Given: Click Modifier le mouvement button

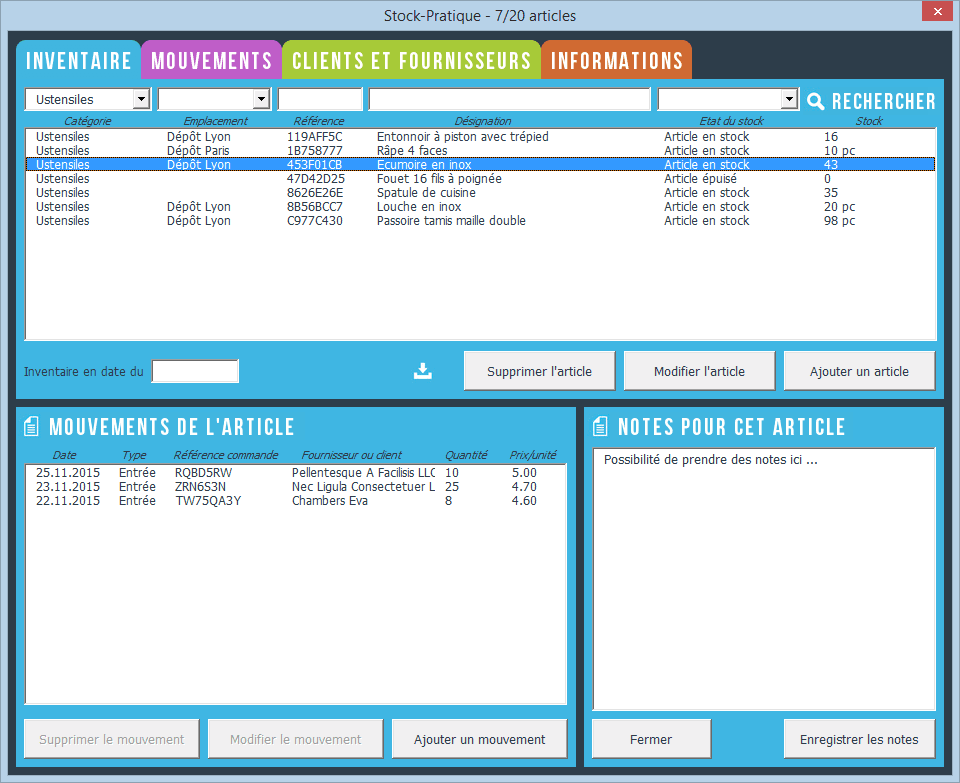Looking at the screenshot, I should tap(296, 739).
